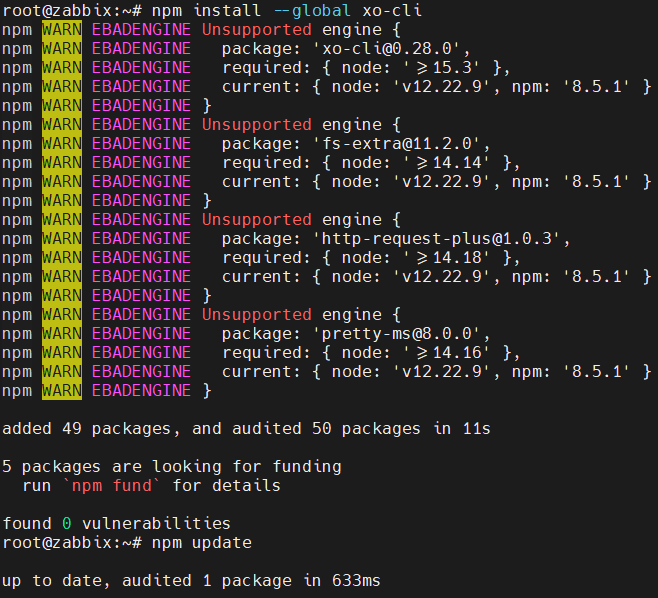Viewport: 658px width, 598px height.
Task: Click the 'pretty-ms@8.0.0' package name
Action: click(x=397, y=333)
